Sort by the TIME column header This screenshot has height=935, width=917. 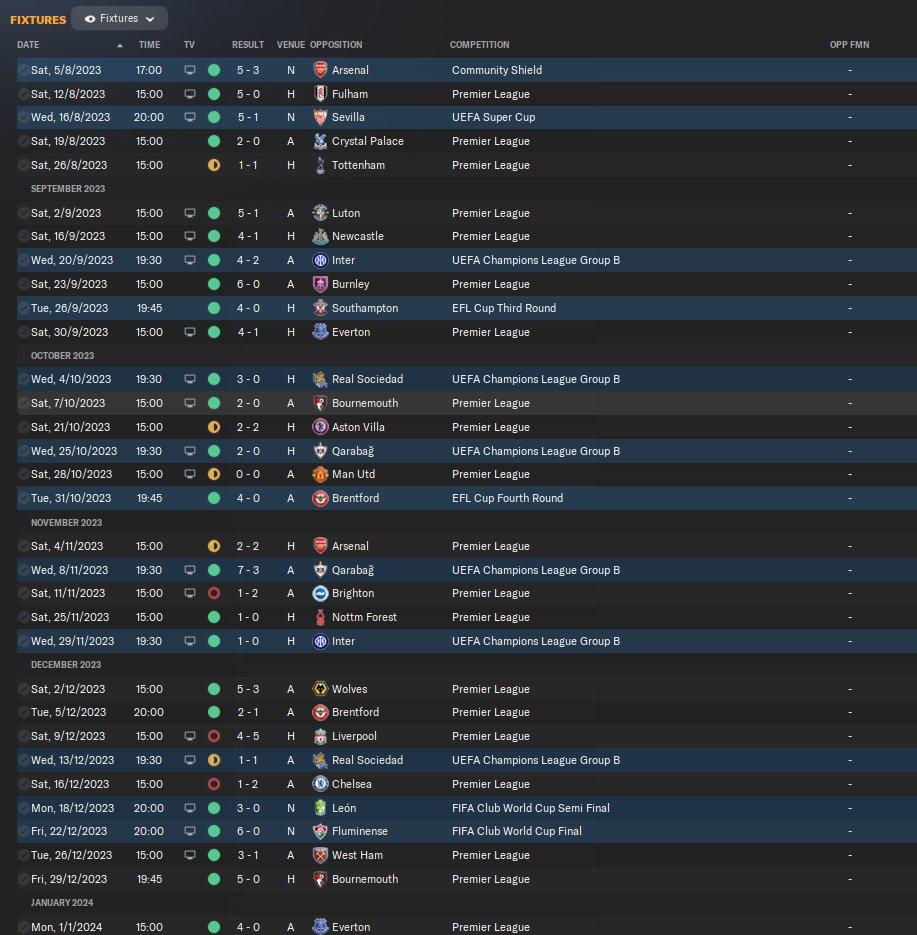pyautogui.click(x=149, y=45)
